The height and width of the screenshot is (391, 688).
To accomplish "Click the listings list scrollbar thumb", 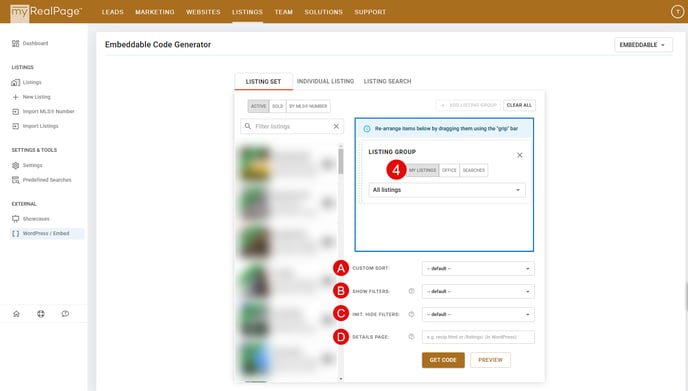I will click(341, 161).
